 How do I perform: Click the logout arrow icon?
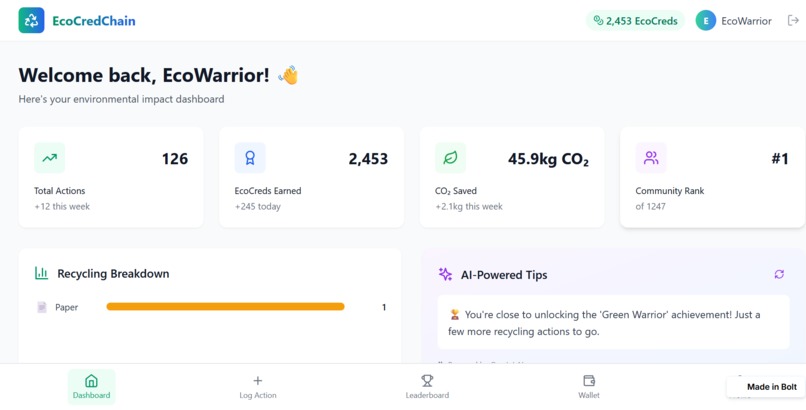793,21
